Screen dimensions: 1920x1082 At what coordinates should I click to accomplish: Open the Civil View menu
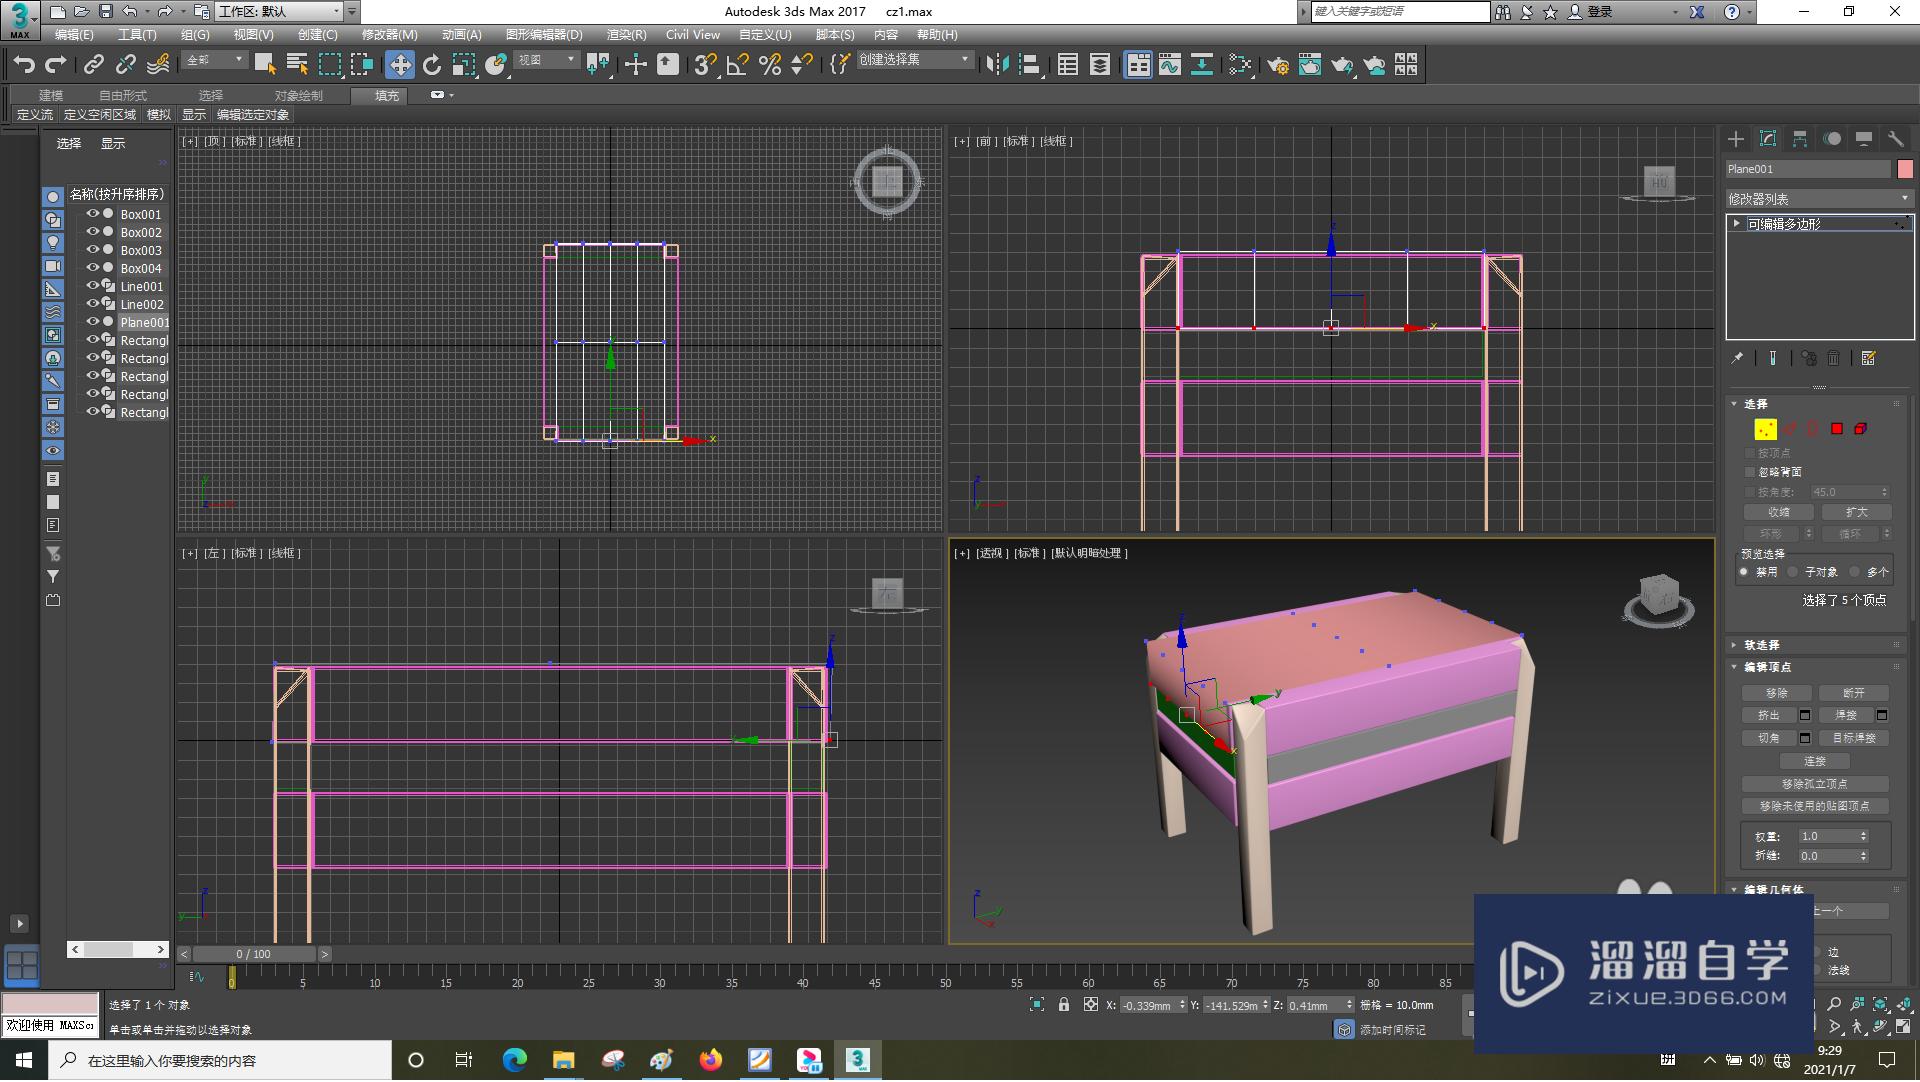tap(692, 35)
